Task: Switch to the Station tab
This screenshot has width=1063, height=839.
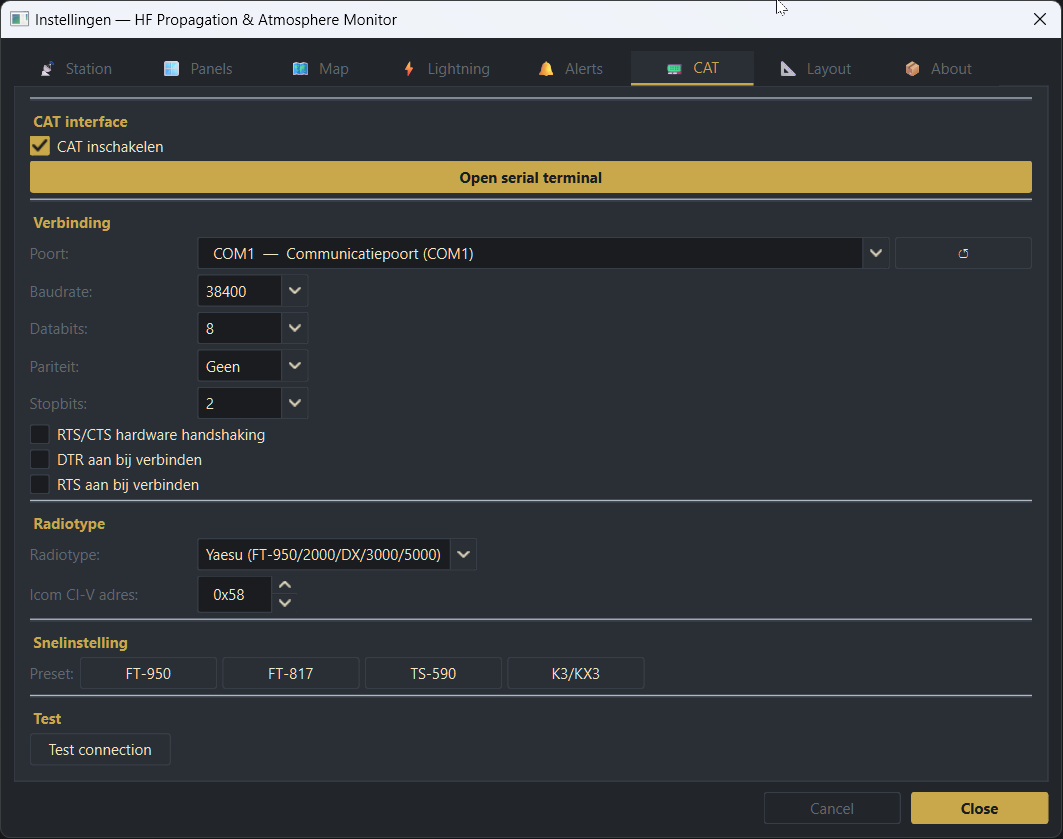Action: [75, 68]
